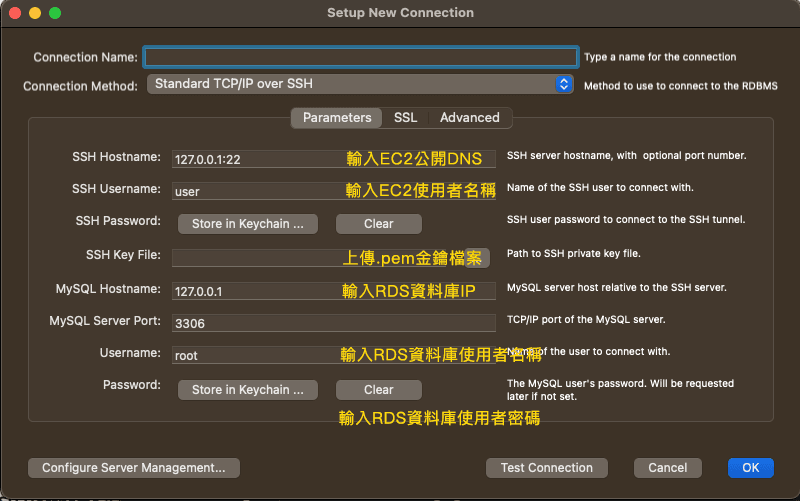Image resolution: width=800 pixels, height=501 pixels.
Task: Switch to the Parameters tab
Action: click(x=337, y=118)
